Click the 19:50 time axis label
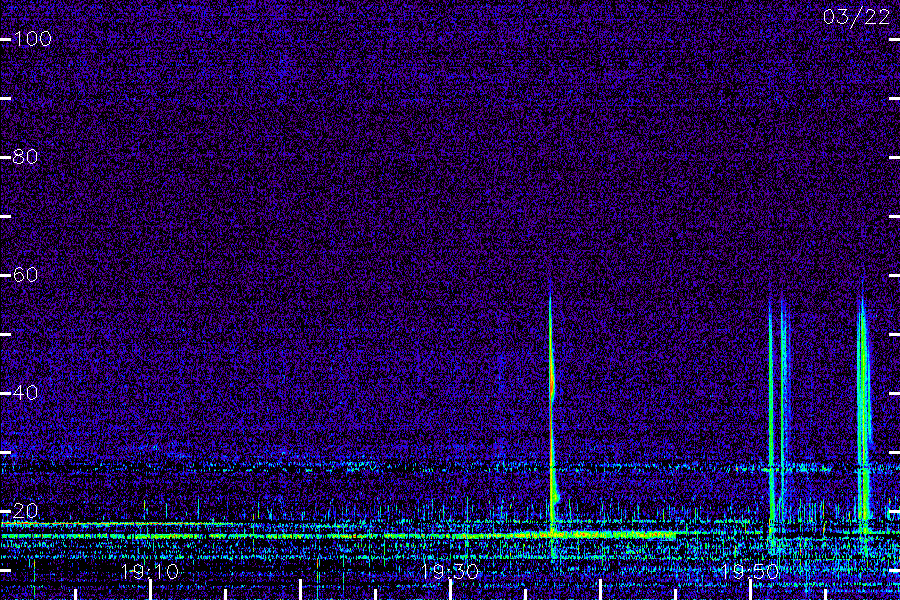This screenshot has width=900, height=600. [x=750, y=572]
